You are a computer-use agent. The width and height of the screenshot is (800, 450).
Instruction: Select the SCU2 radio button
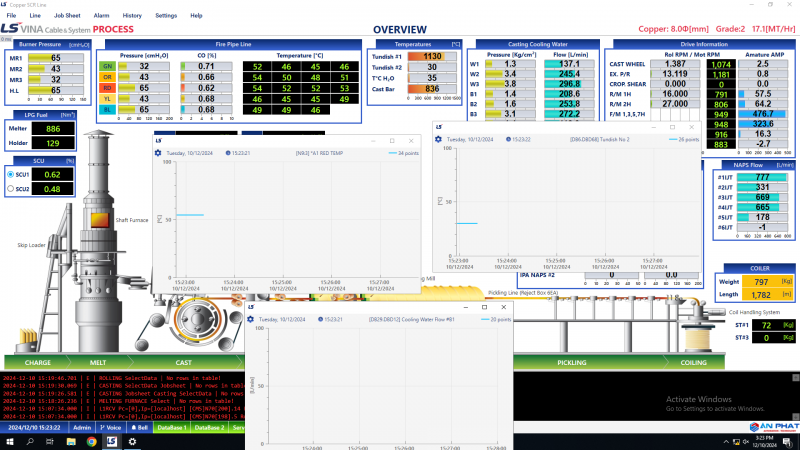[11, 188]
